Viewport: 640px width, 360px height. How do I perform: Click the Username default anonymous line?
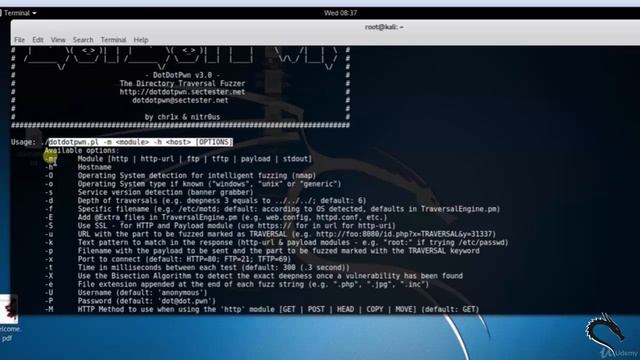point(126,293)
